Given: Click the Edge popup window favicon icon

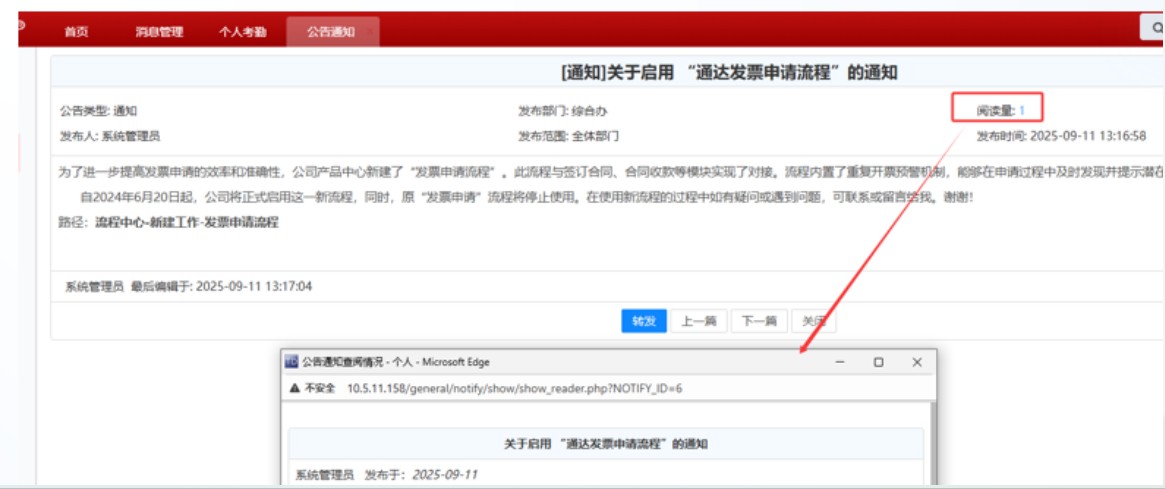Looking at the screenshot, I should (292, 362).
